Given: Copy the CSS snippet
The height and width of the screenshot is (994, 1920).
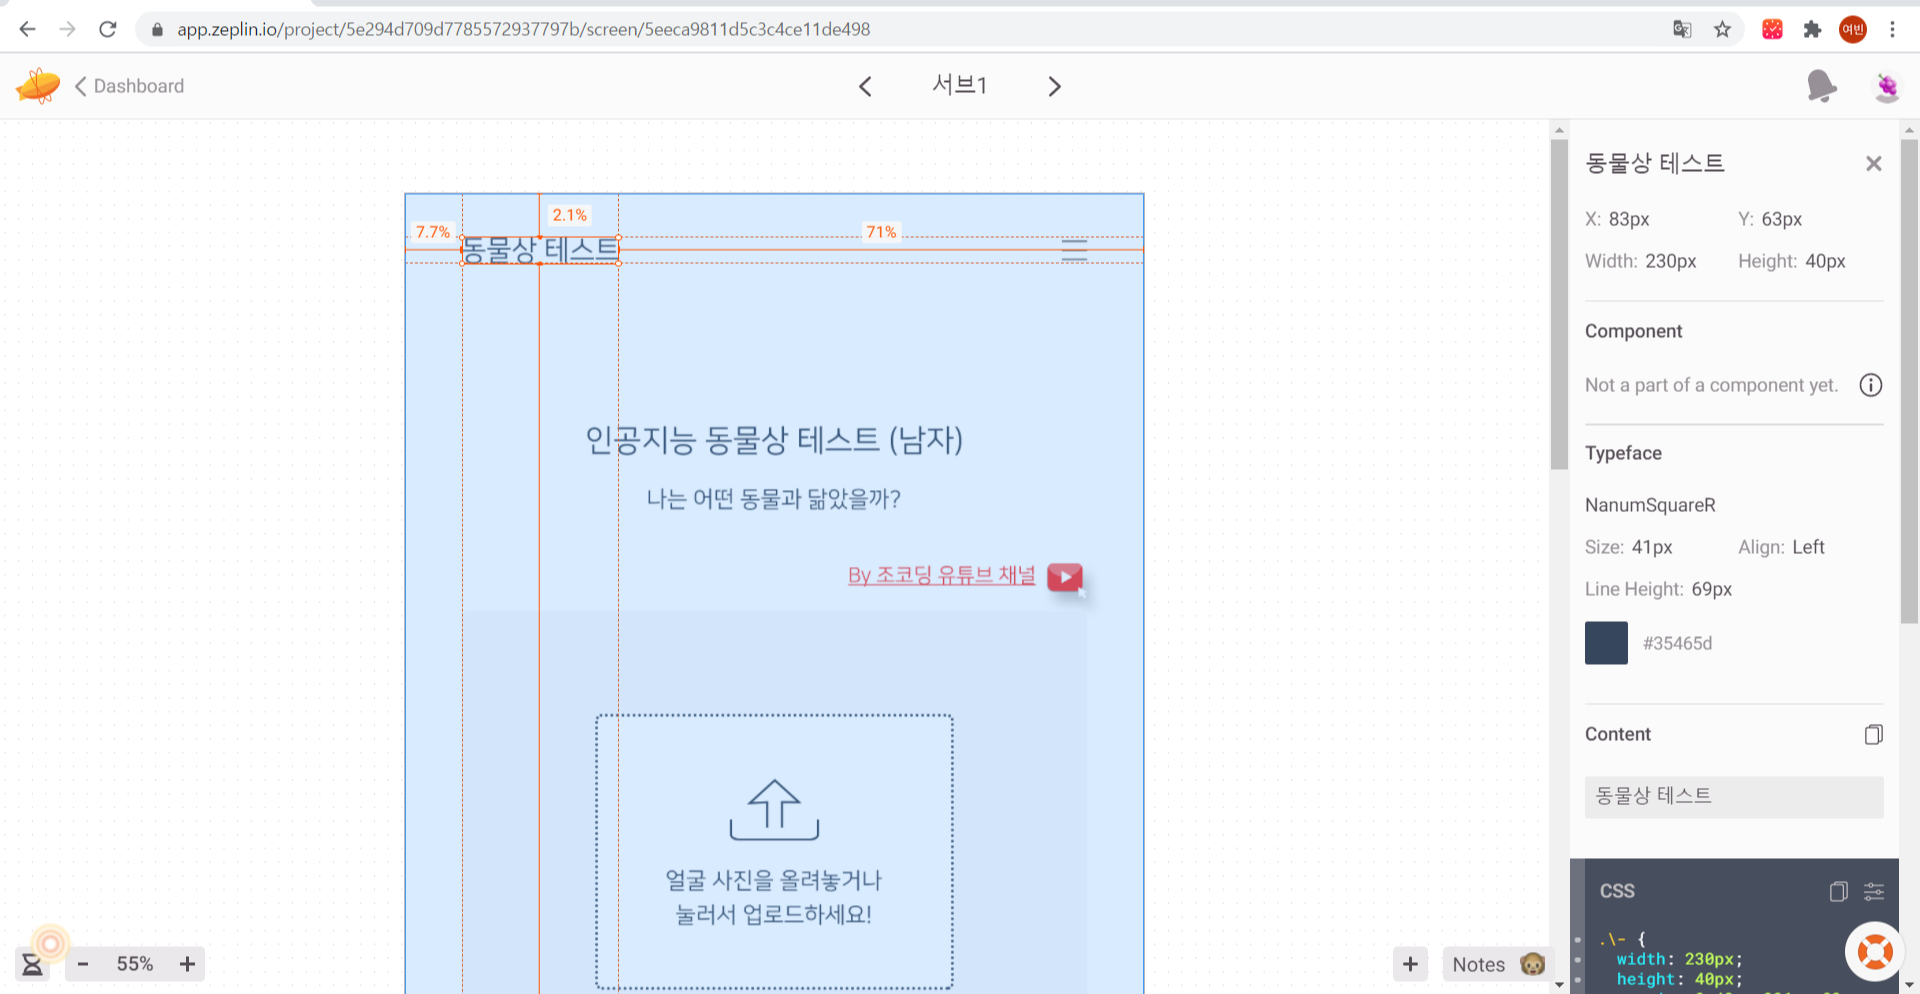Looking at the screenshot, I should pos(1838,891).
